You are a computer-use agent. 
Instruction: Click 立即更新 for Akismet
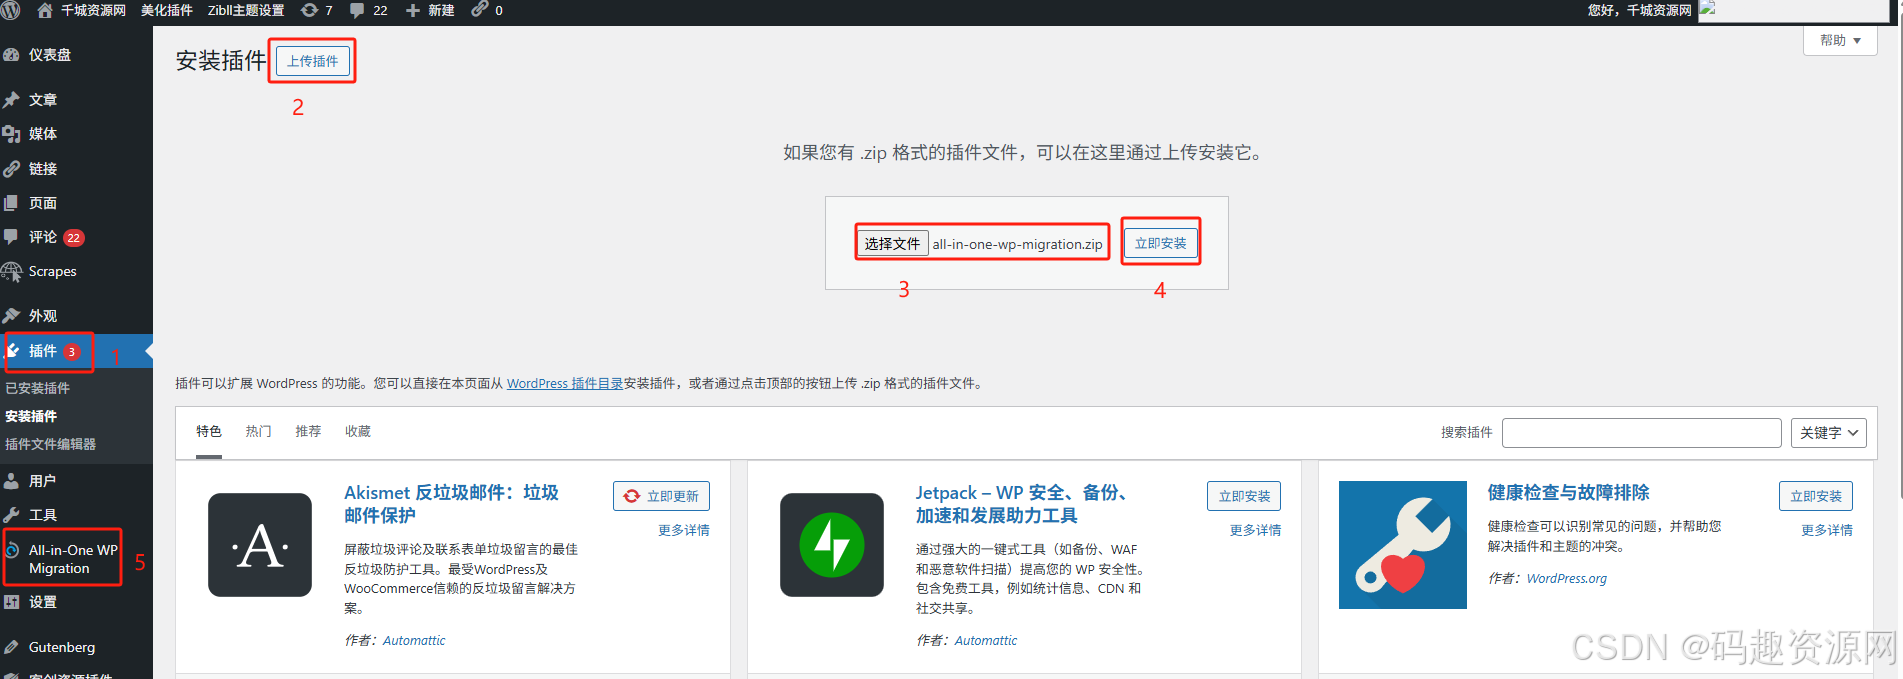661,496
